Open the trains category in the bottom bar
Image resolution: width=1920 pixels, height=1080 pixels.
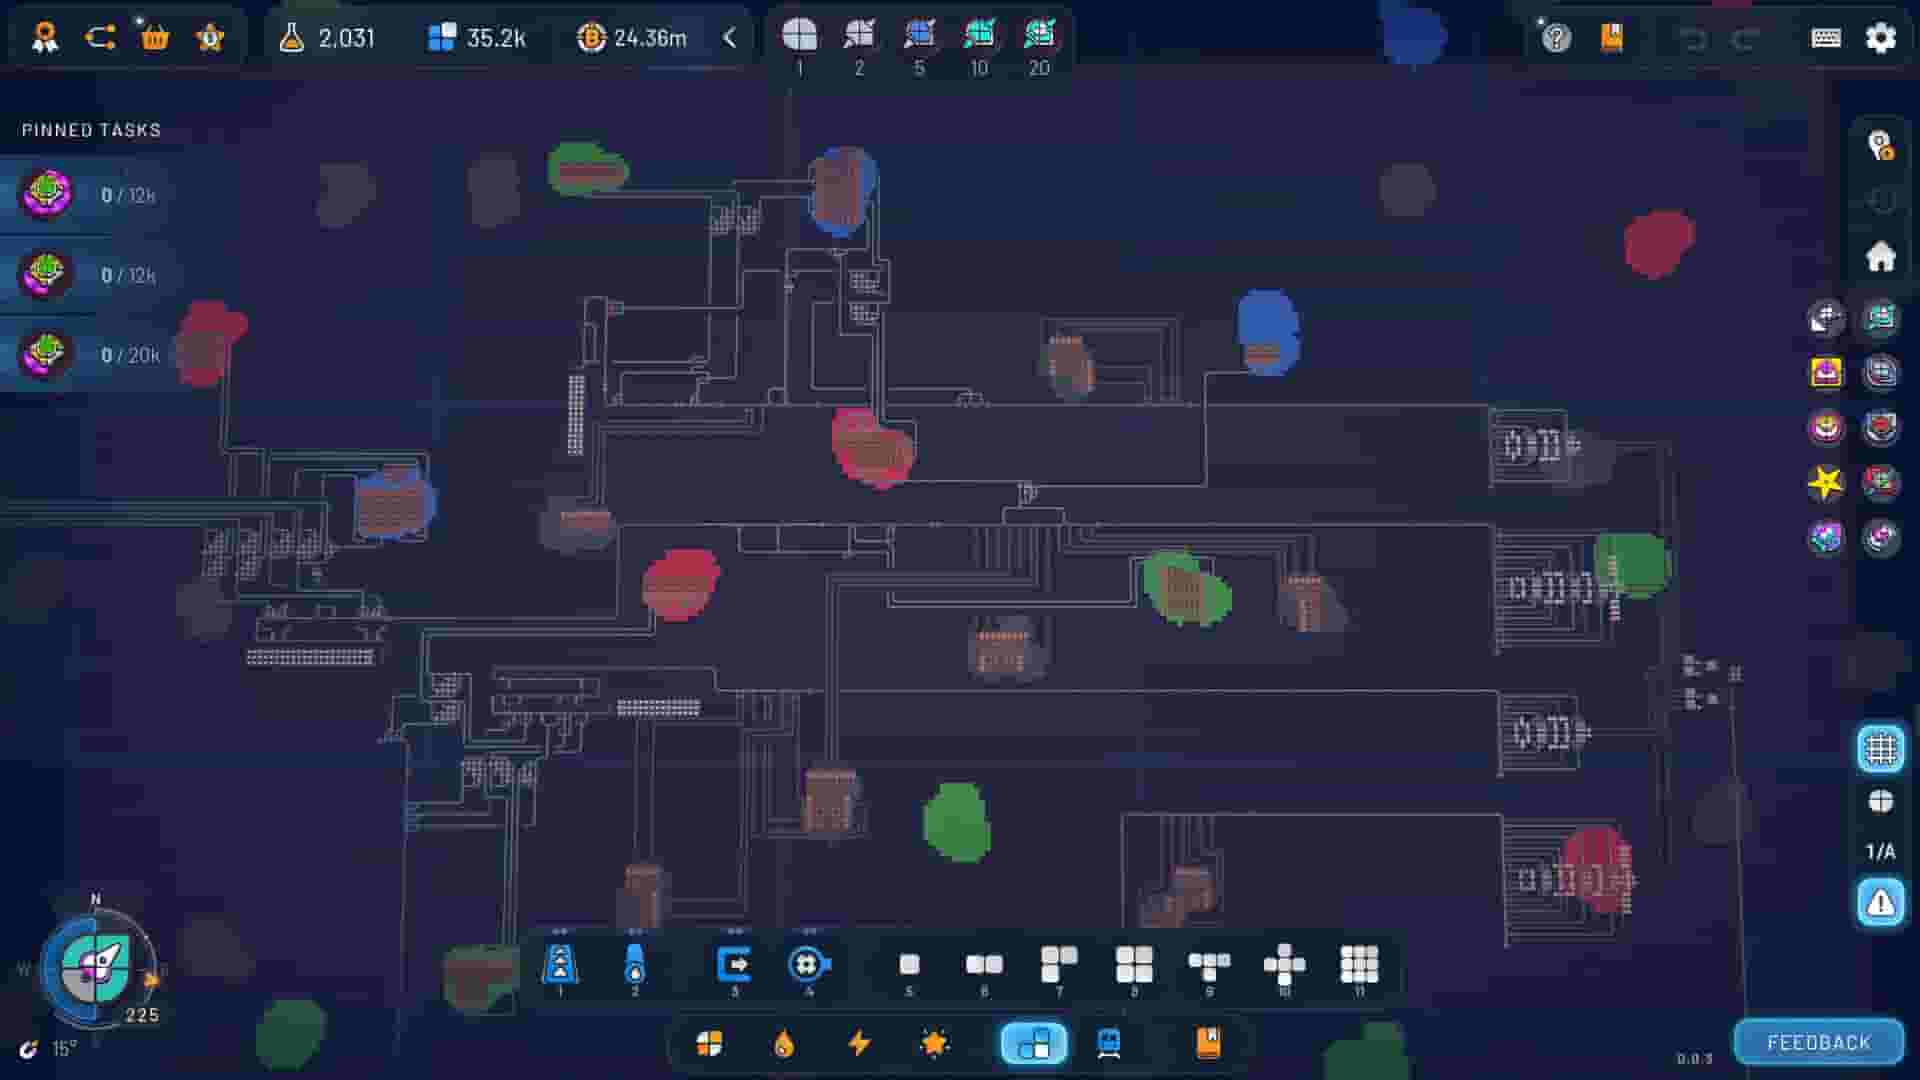1110,1044
